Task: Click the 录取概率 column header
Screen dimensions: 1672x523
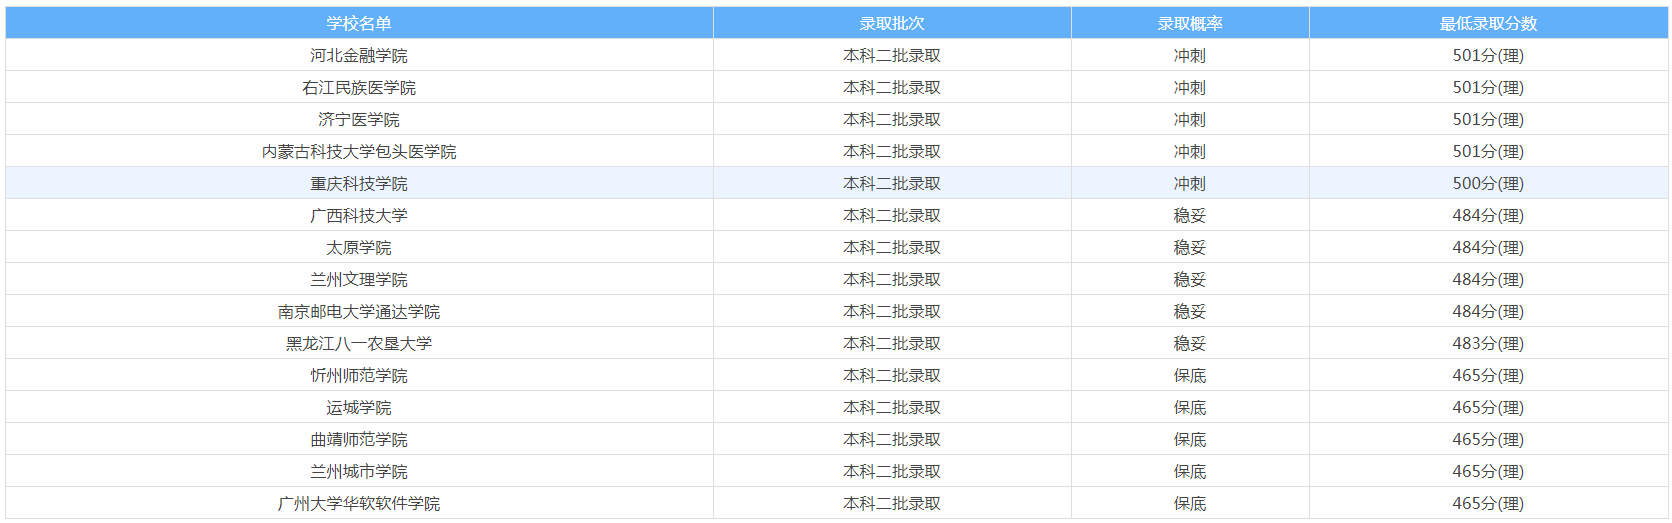Action: tap(1190, 23)
